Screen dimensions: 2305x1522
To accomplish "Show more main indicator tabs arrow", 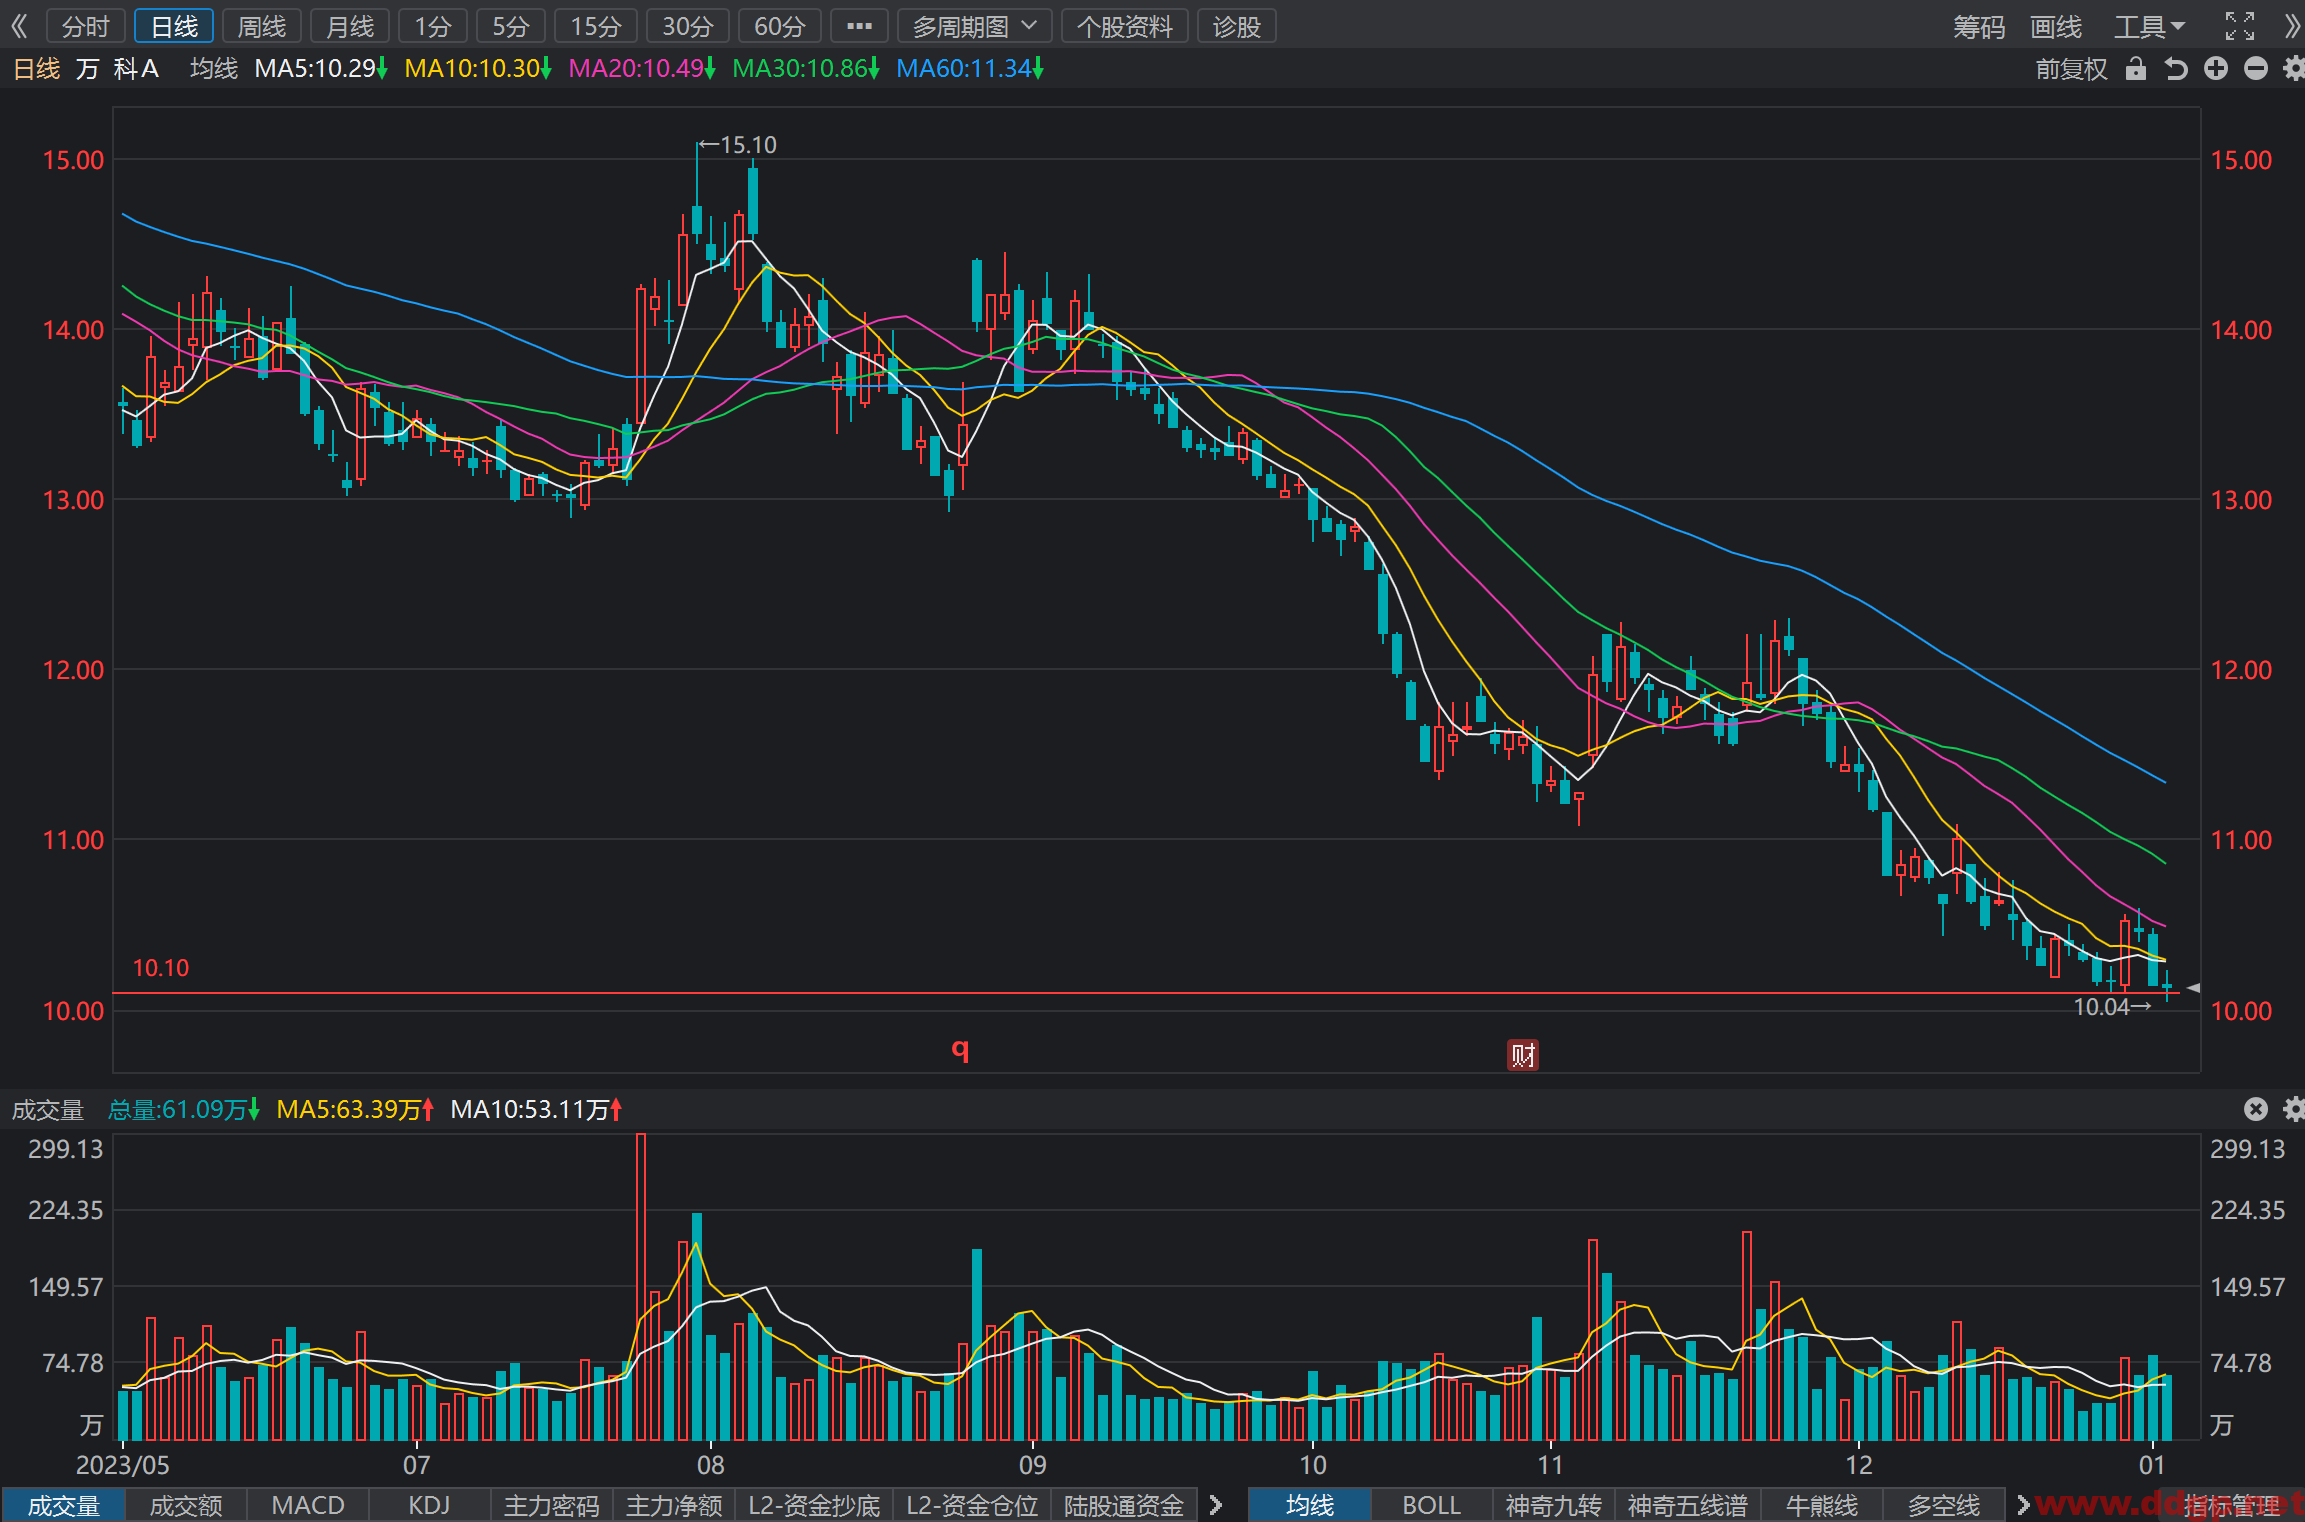I will (x=2022, y=1505).
